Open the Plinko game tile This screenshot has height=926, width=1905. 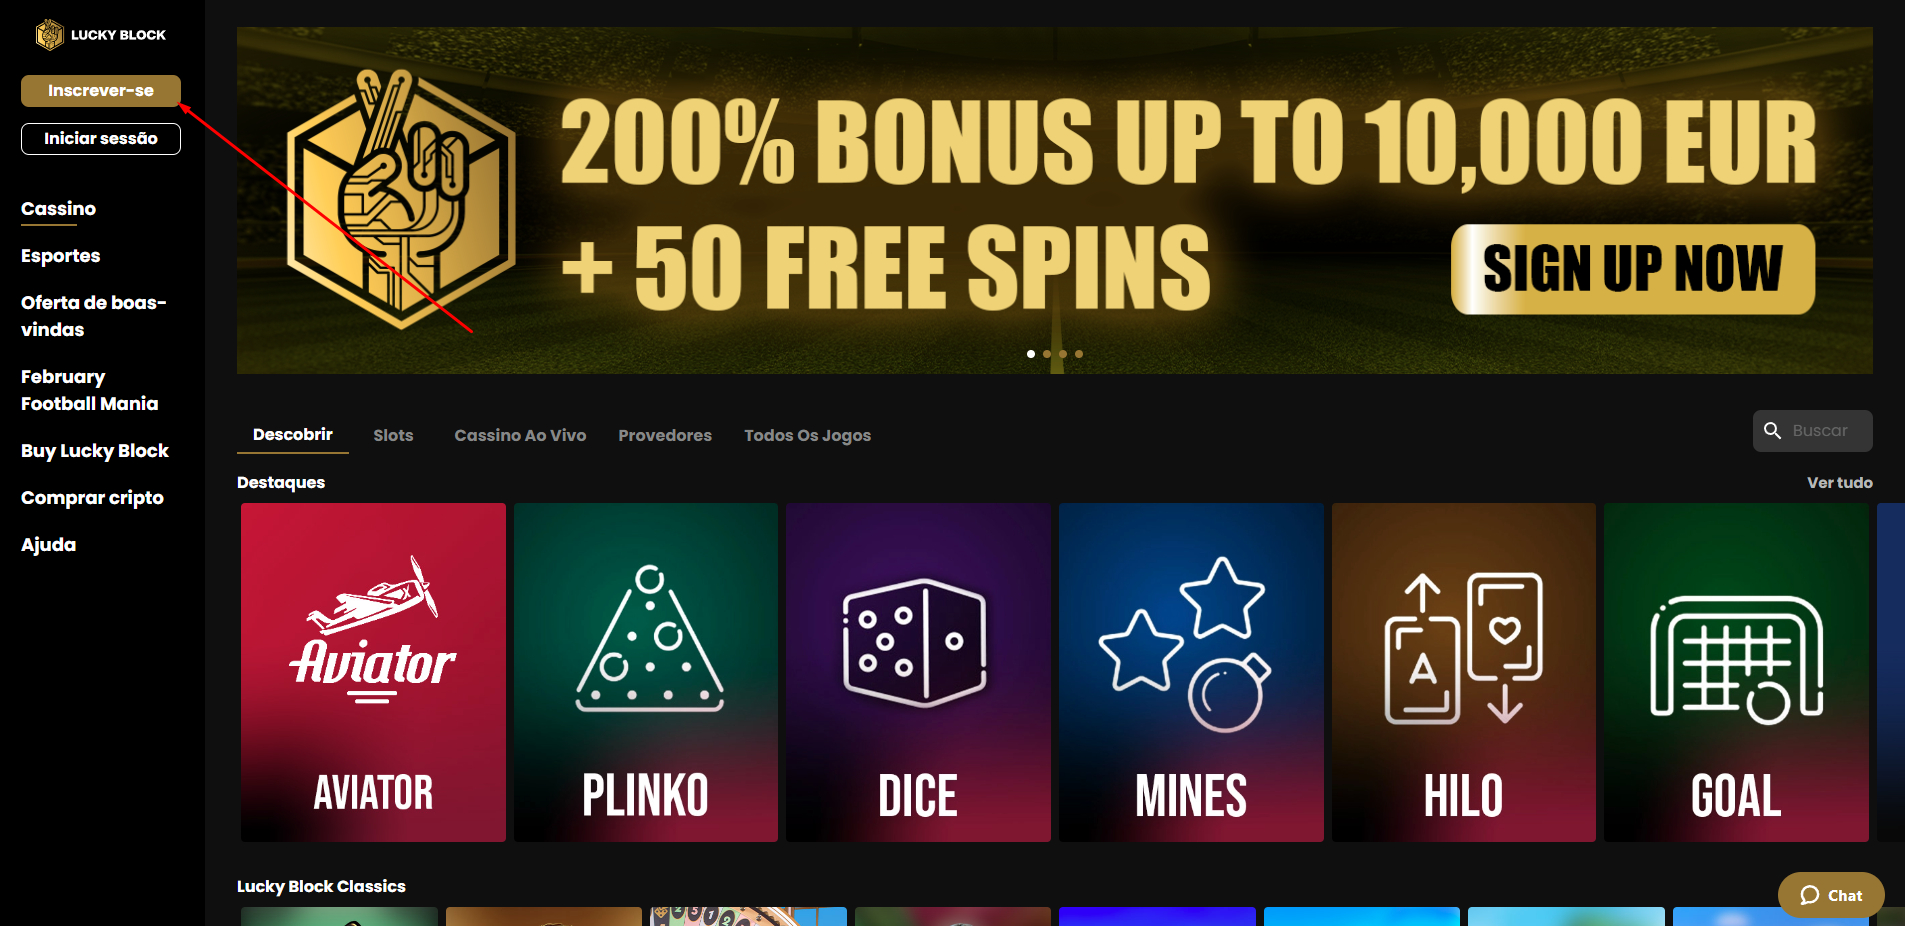[x=646, y=672]
